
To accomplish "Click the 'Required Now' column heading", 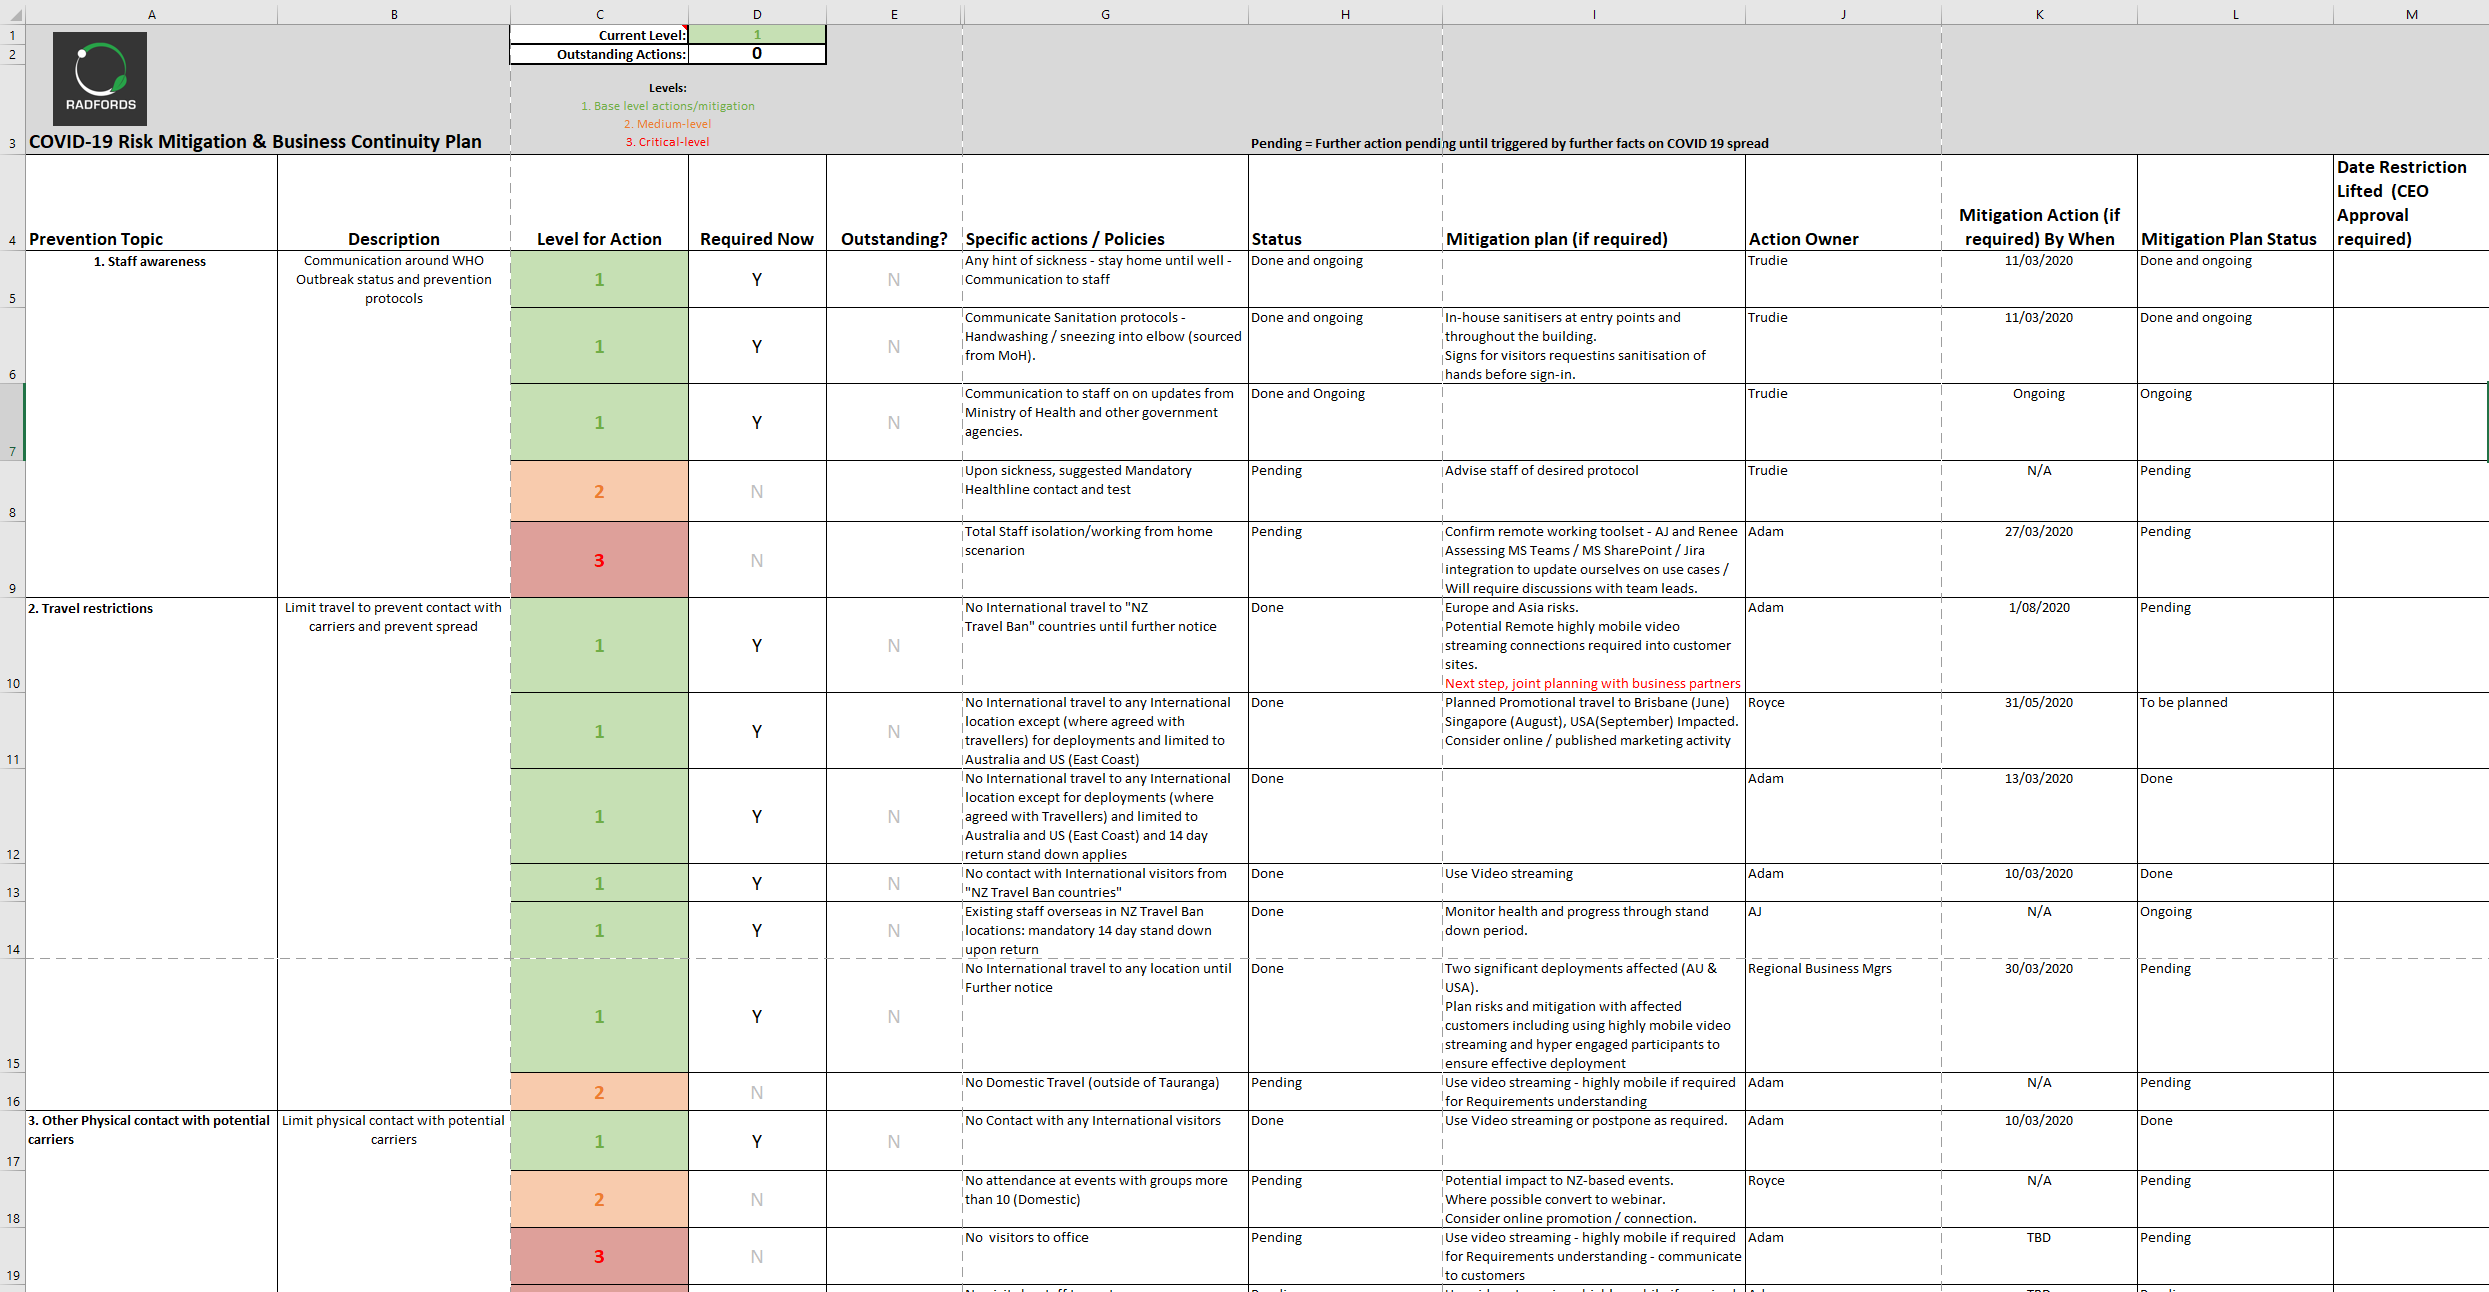I will 757,239.
